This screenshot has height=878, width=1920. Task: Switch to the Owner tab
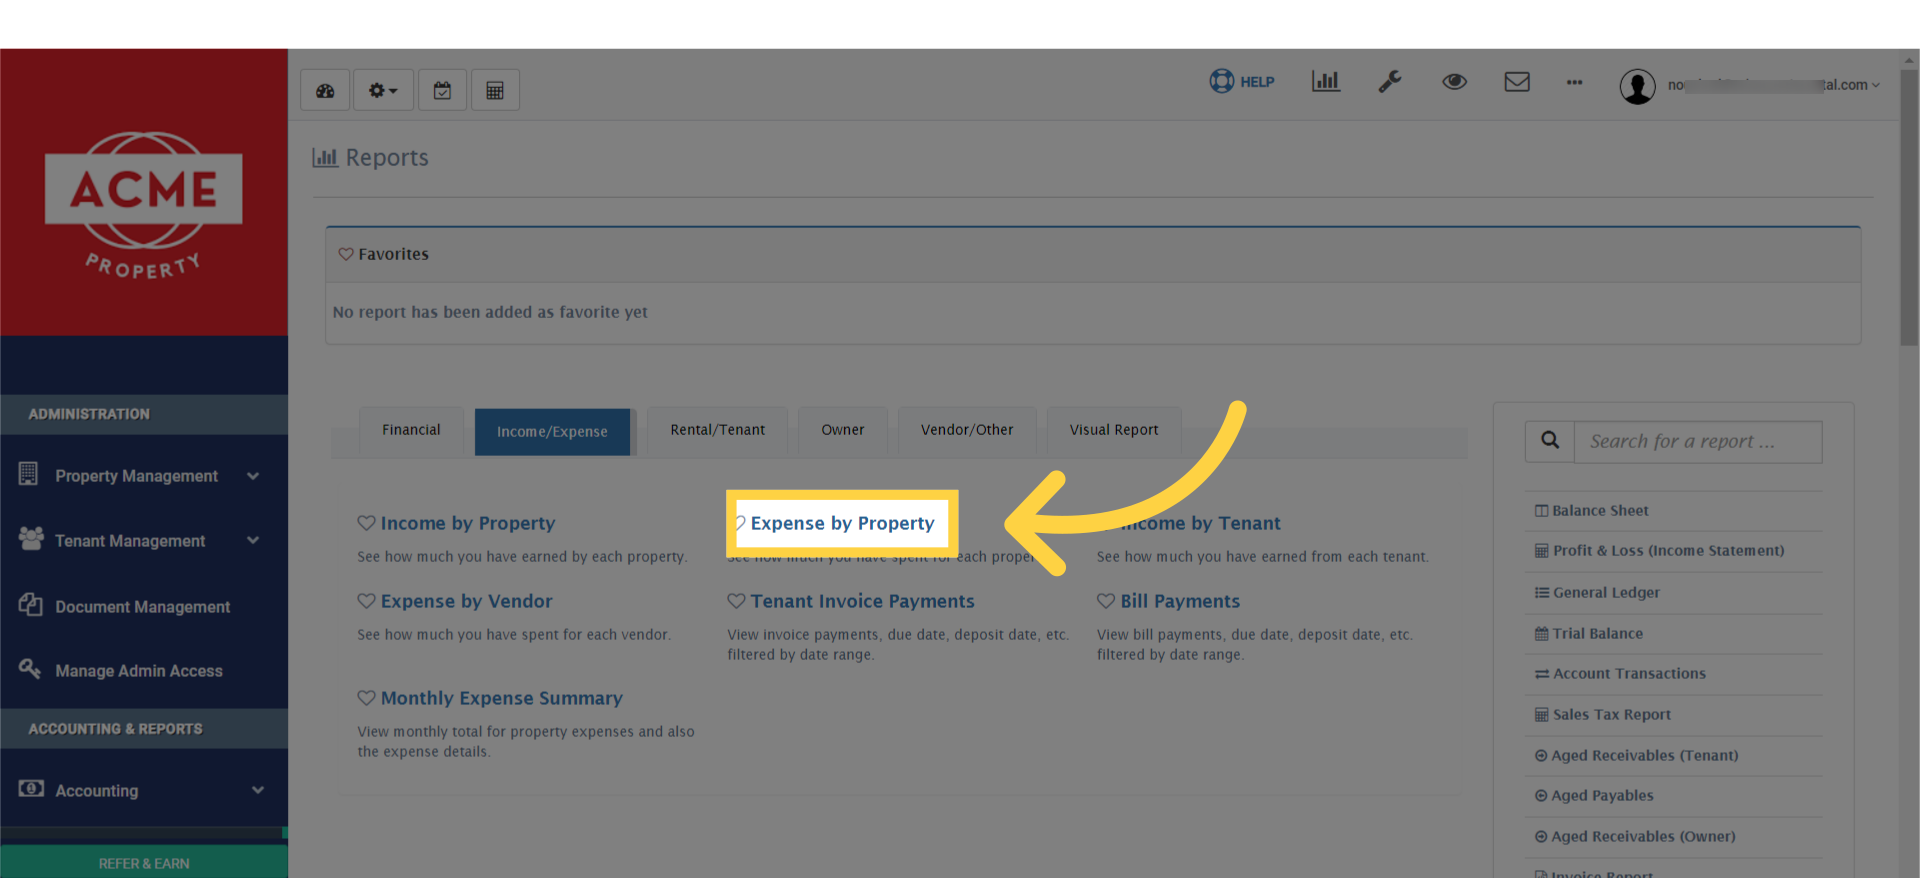[x=843, y=430]
